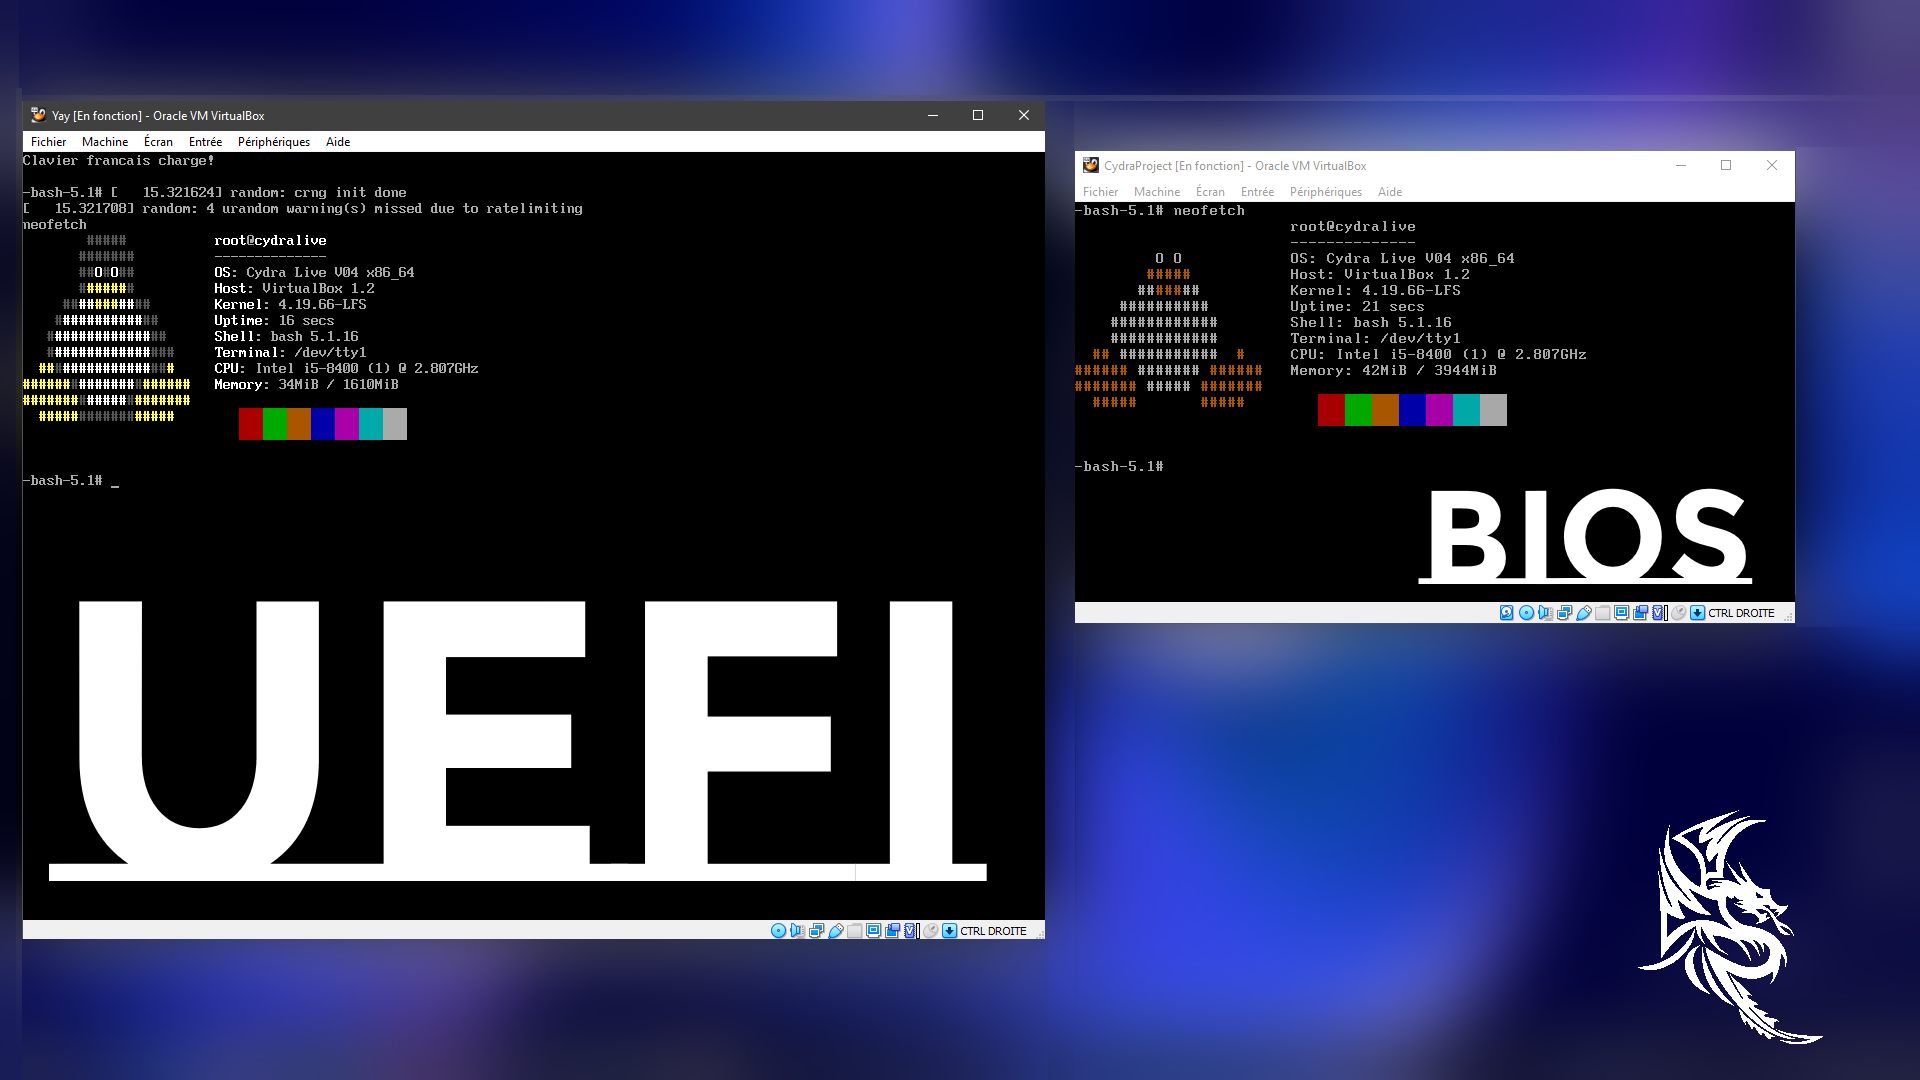This screenshot has height=1080, width=1920.
Task: Click CTRL DROITE host key label in Yay window
Action: coord(993,931)
